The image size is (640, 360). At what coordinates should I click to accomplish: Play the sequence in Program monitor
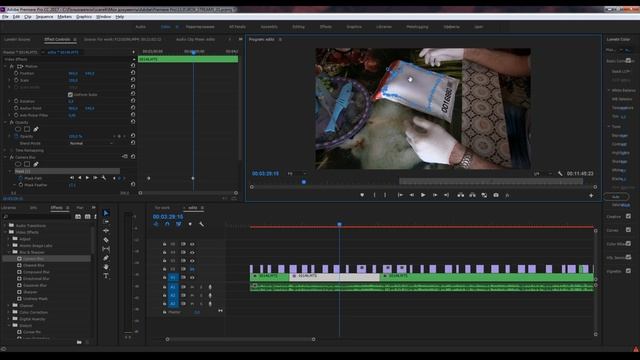click(x=423, y=195)
